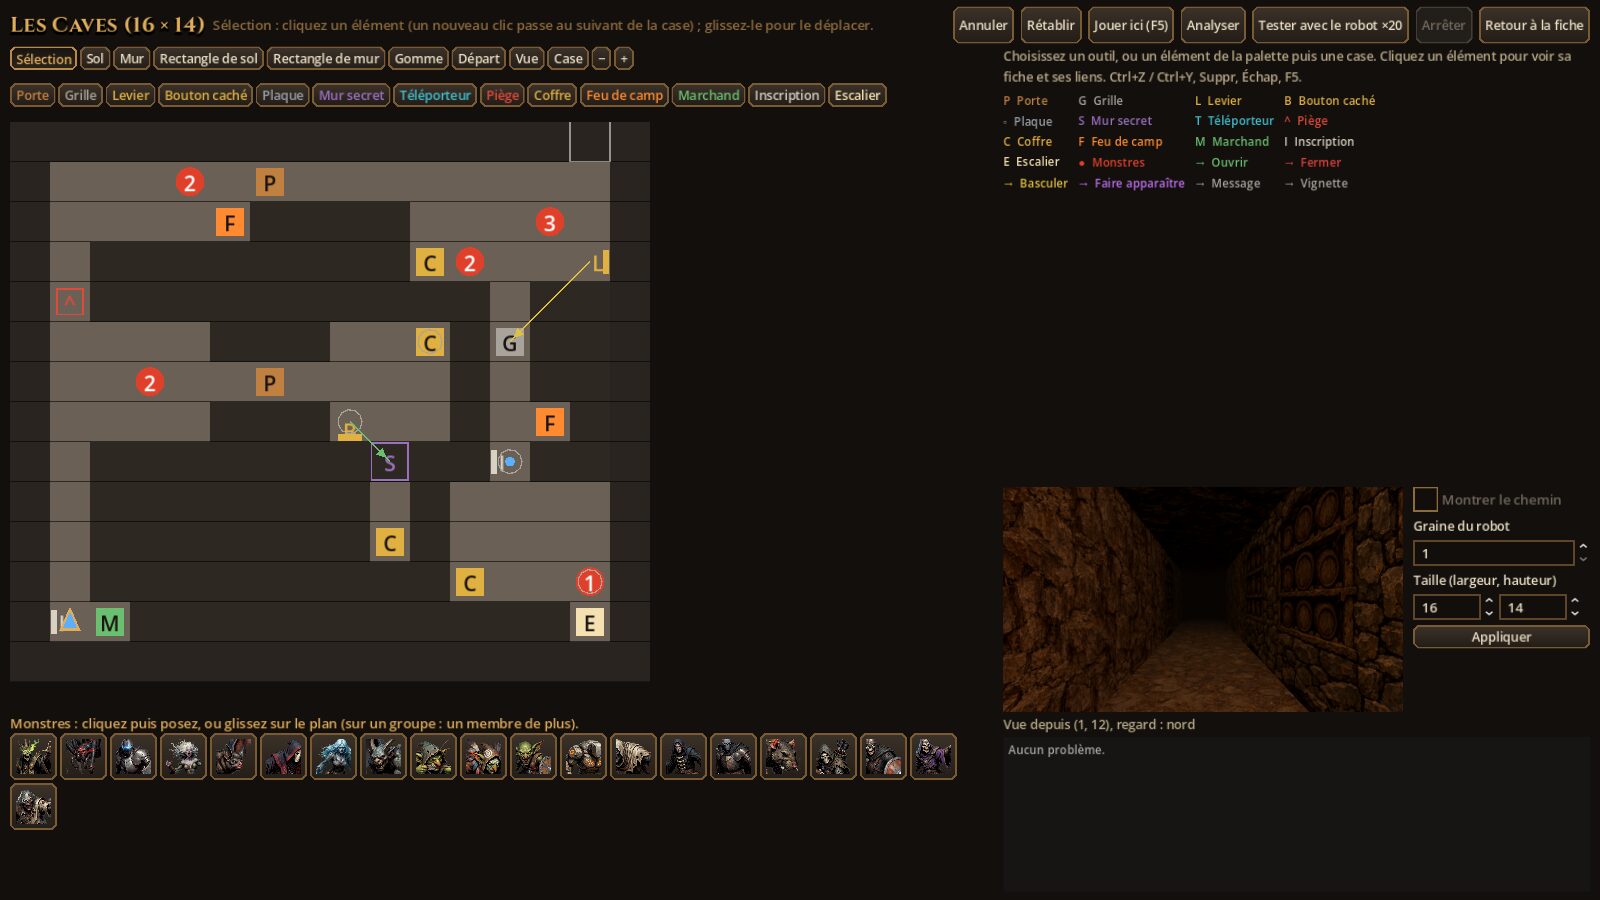1600x900 pixels.
Task: Enable the Montrer le chemin checkbox
Action: click(1425, 499)
